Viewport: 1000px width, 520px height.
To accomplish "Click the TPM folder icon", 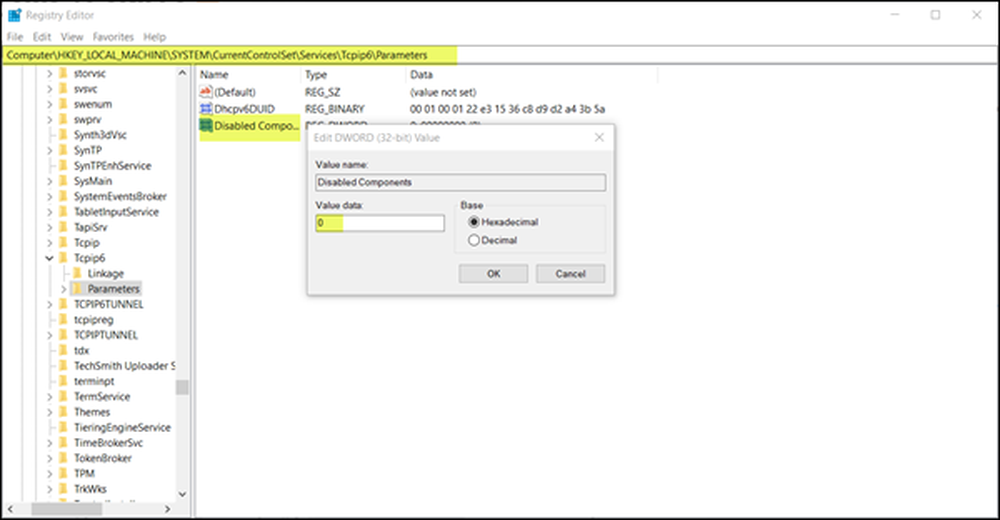I will 63,473.
